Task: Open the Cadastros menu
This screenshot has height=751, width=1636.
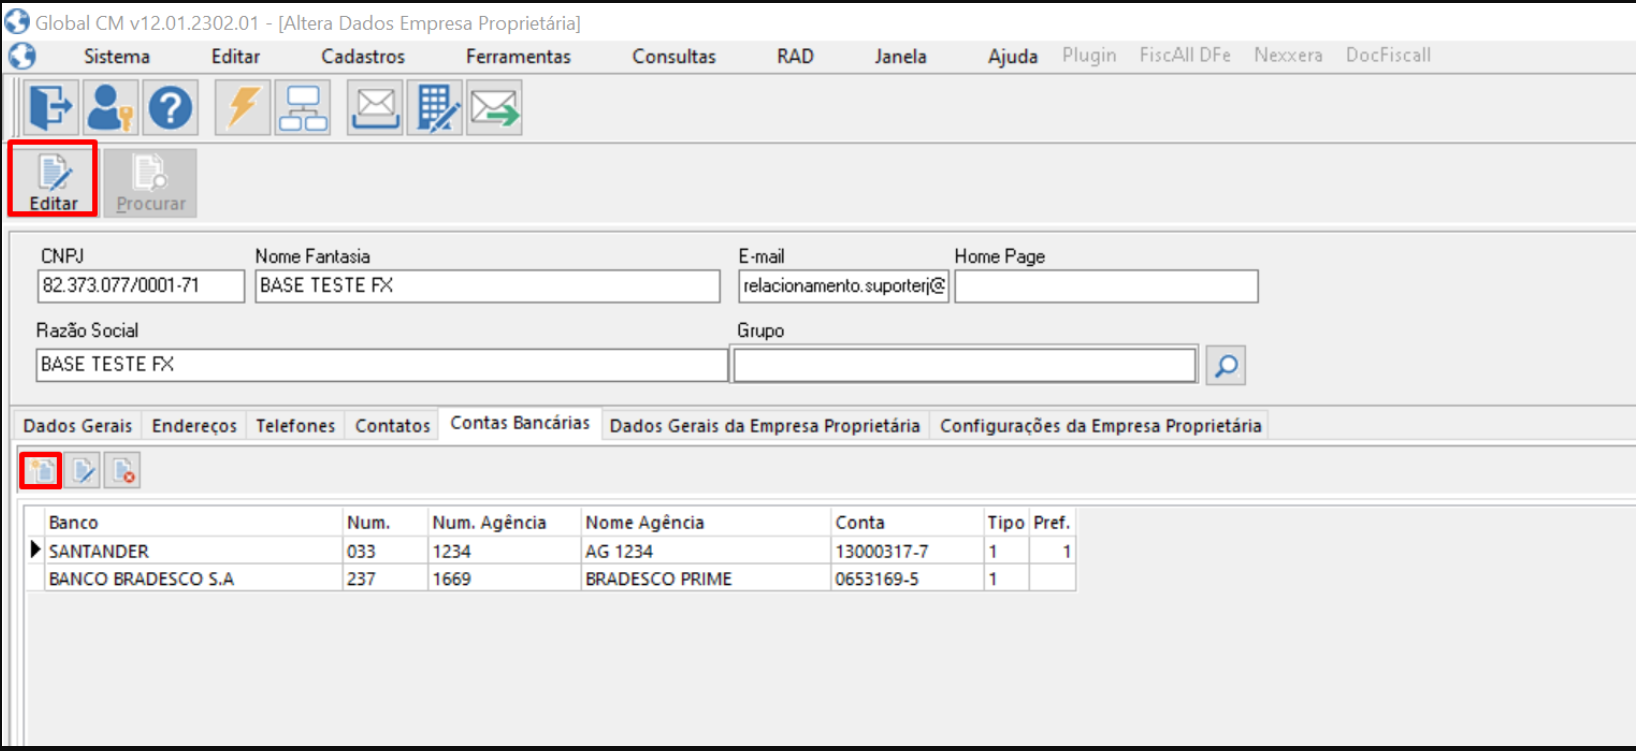Action: (x=362, y=57)
